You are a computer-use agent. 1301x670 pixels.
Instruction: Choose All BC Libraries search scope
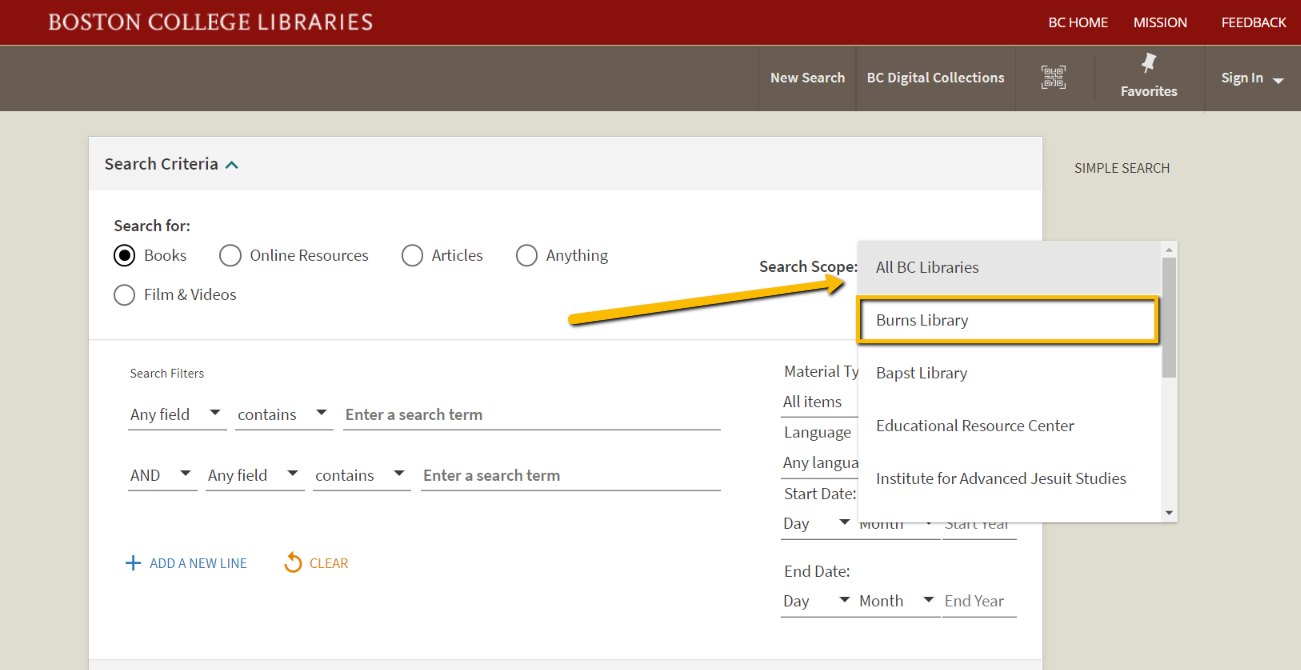coord(1010,268)
